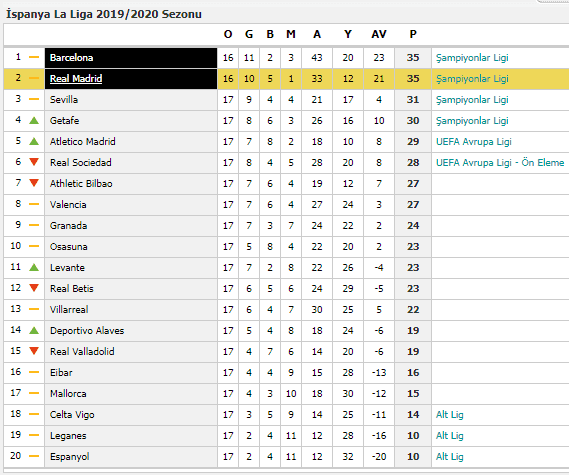
Task: Click the red down arrow next to Athletic Bilbao
Action: pos(34,183)
